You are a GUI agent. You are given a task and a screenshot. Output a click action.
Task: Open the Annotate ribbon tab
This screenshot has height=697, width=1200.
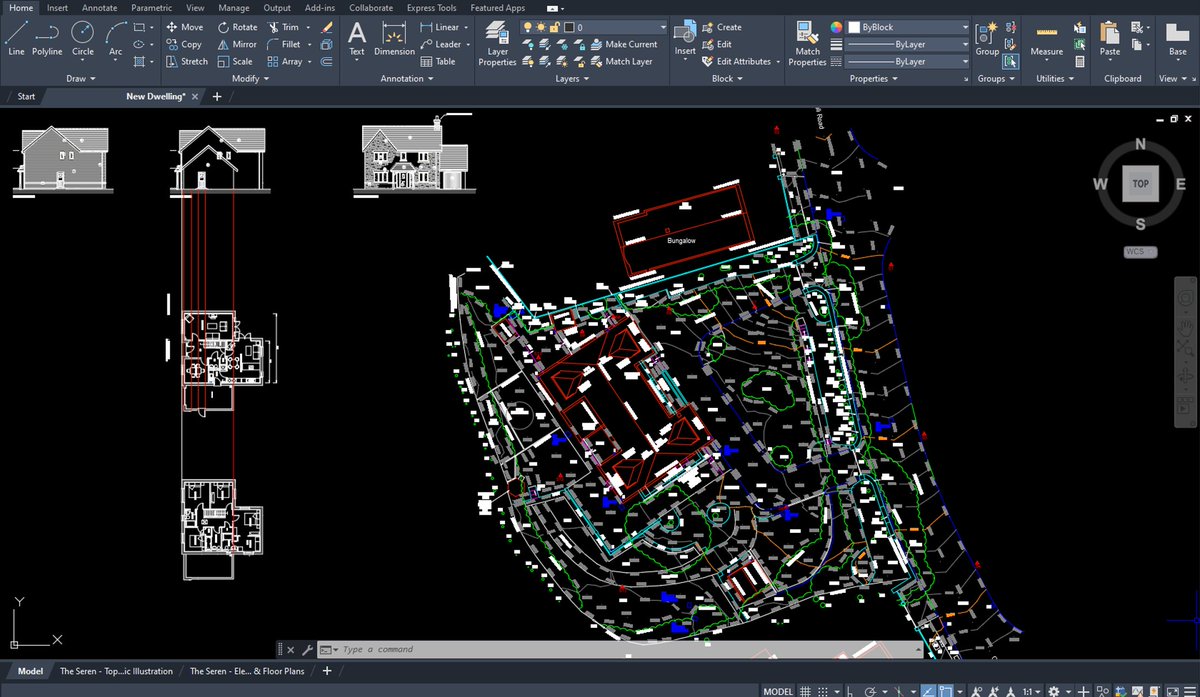[x=100, y=8]
